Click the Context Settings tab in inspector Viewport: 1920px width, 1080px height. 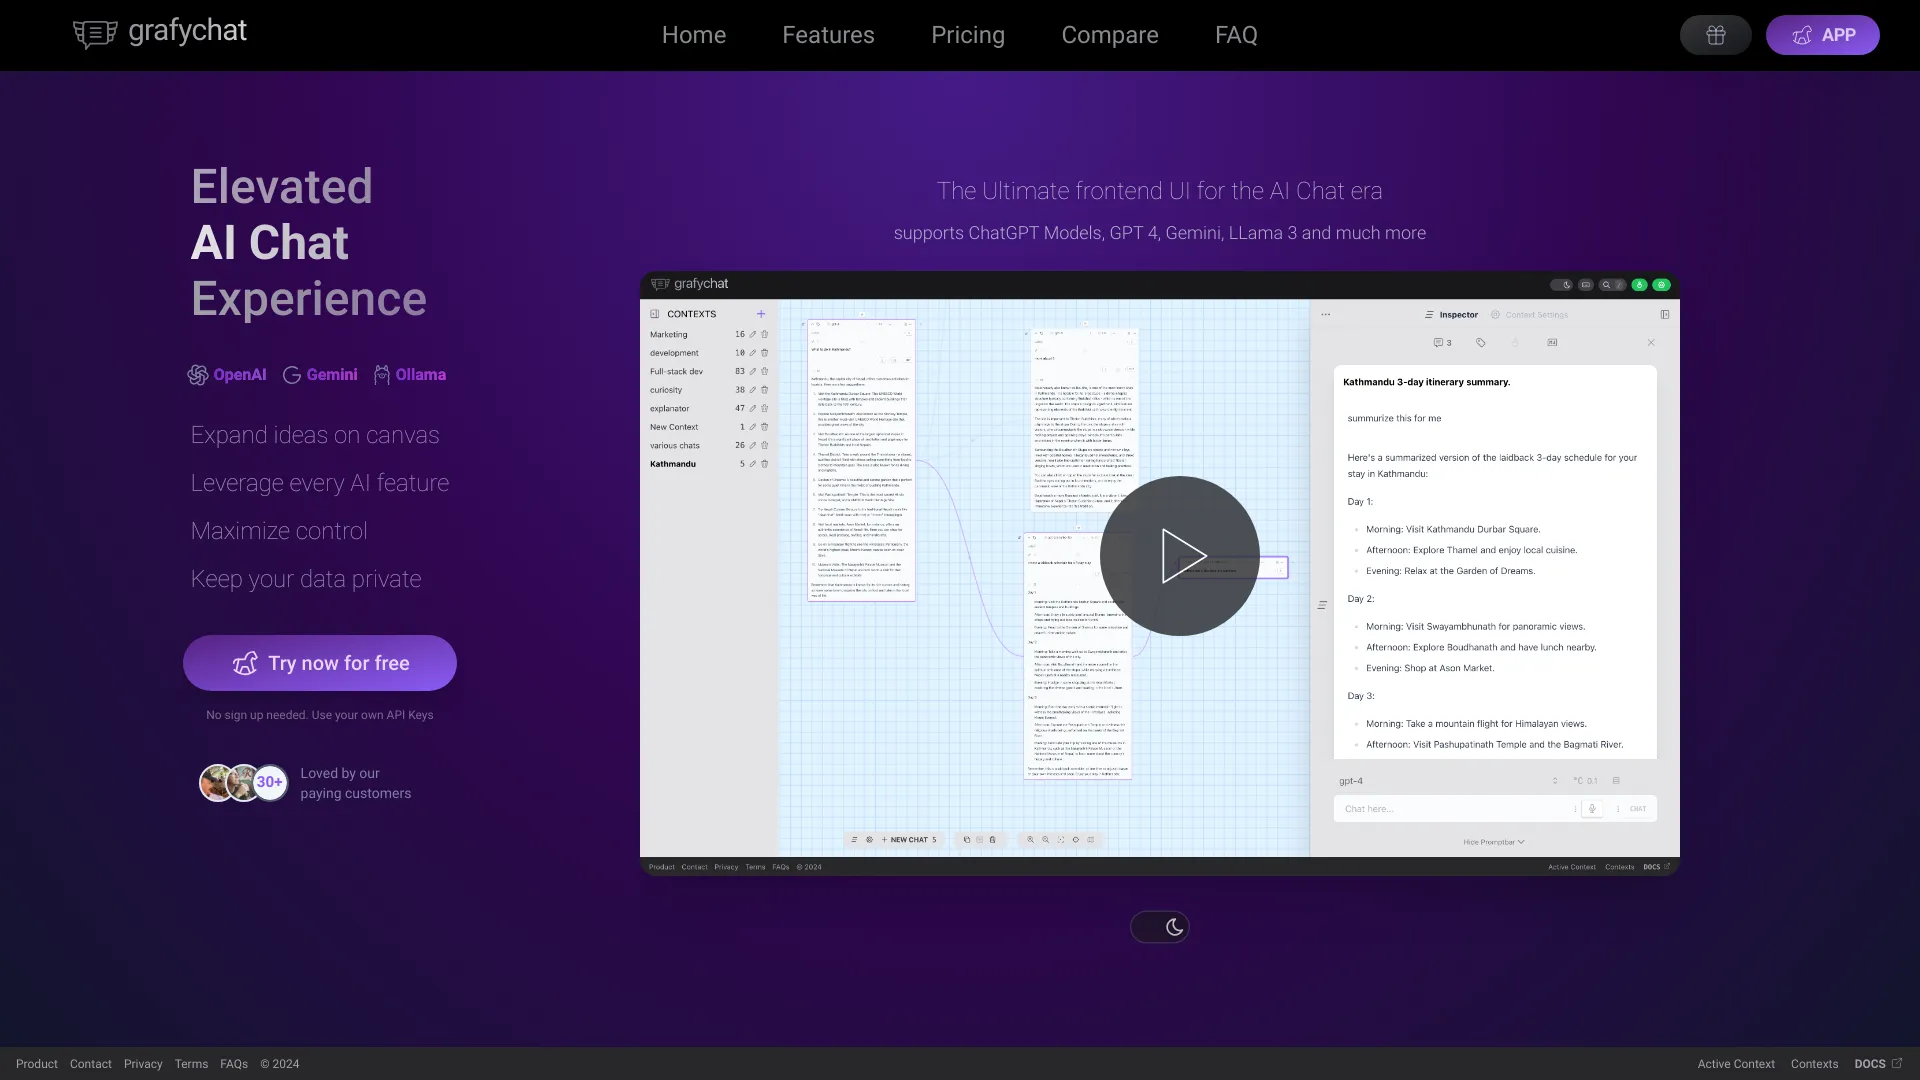pos(1532,313)
